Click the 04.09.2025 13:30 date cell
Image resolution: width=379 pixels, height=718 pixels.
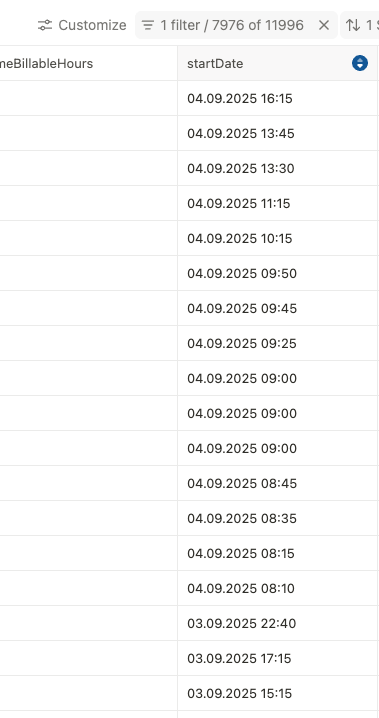(x=277, y=169)
